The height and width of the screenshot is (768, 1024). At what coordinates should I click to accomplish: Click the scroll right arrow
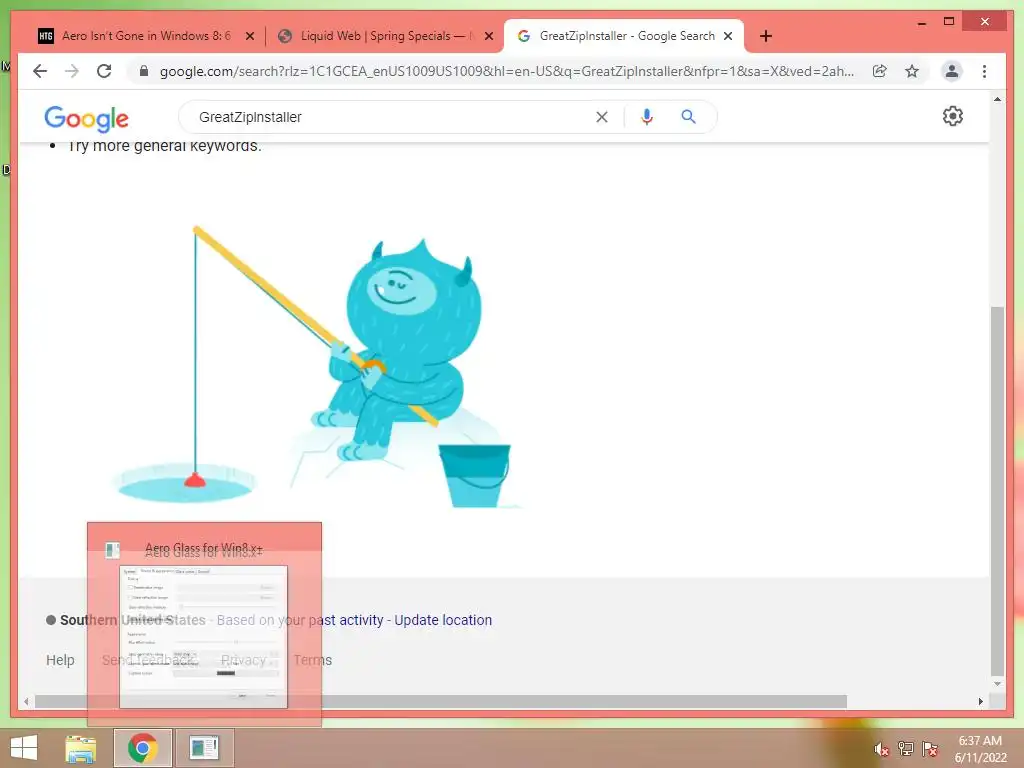coord(980,701)
